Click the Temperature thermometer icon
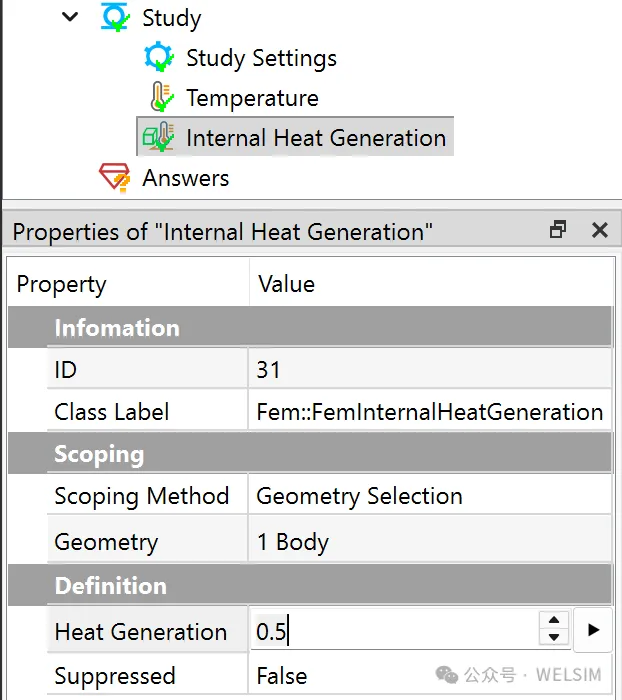 click(x=161, y=98)
